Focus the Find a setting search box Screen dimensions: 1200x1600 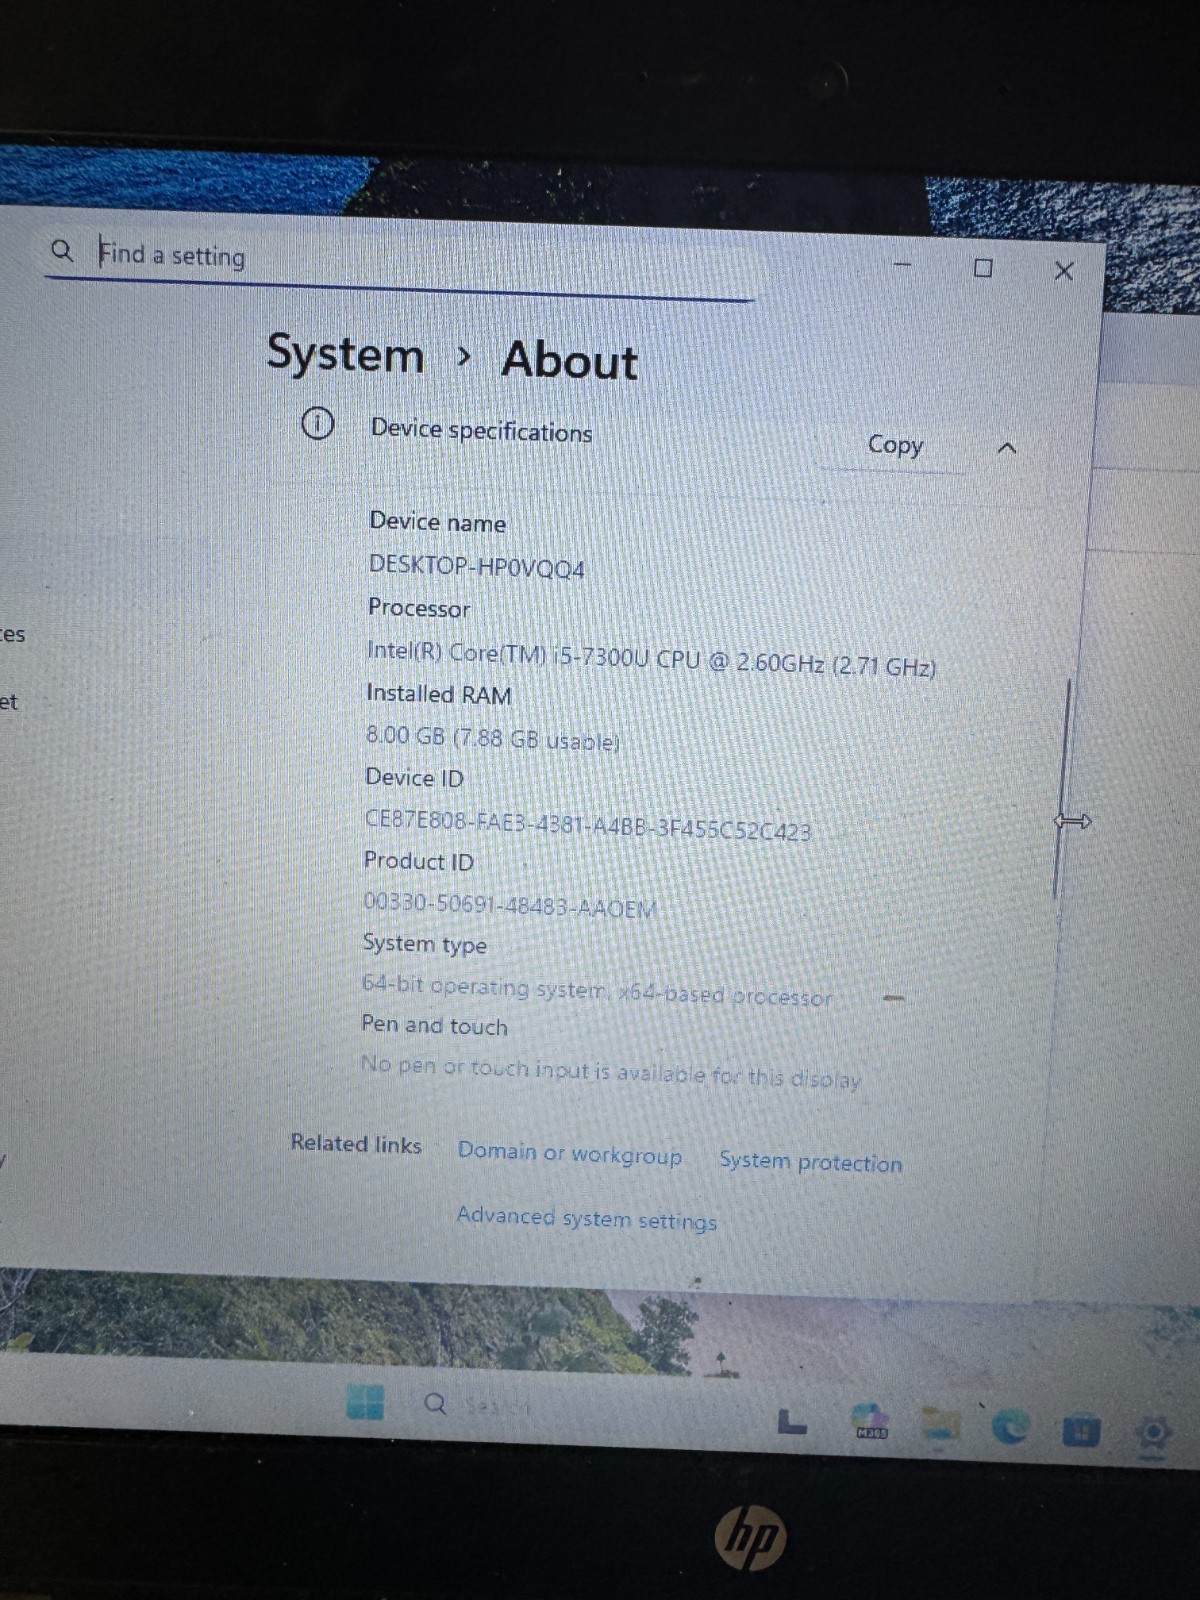pyautogui.click(x=400, y=262)
